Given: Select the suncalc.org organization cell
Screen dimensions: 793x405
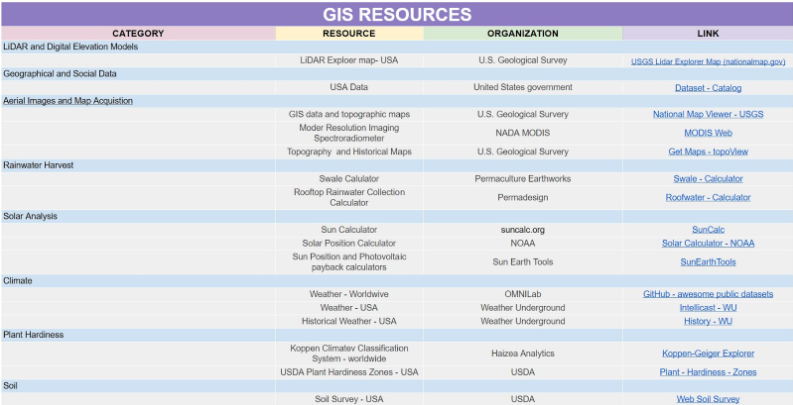Looking at the screenshot, I should point(523,230).
